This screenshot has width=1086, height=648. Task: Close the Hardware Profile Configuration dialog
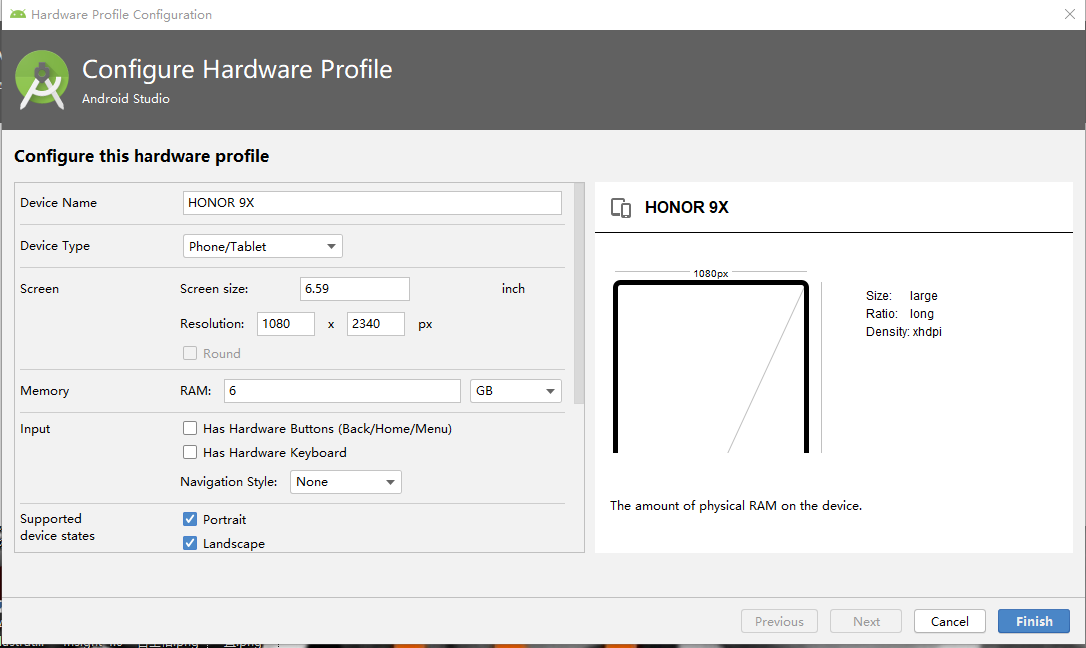(1069, 14)
